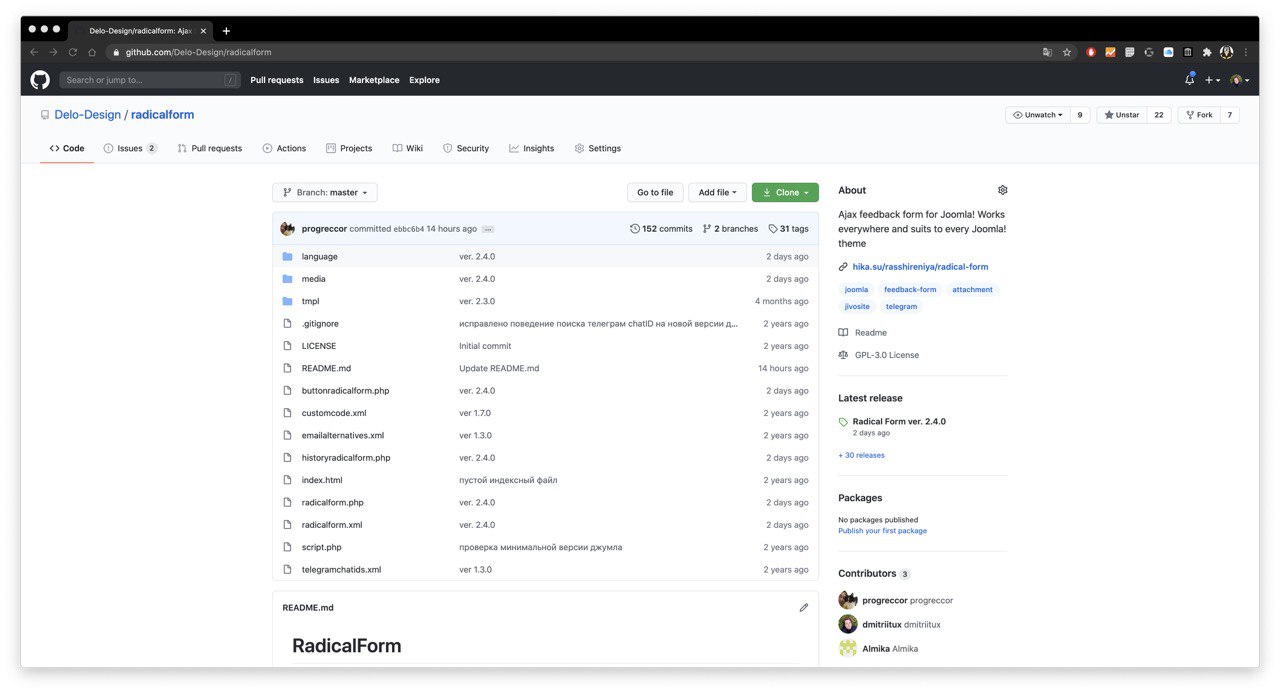
Task: Open the Chrome profile avatar
Action: [x=1226, y=52]
